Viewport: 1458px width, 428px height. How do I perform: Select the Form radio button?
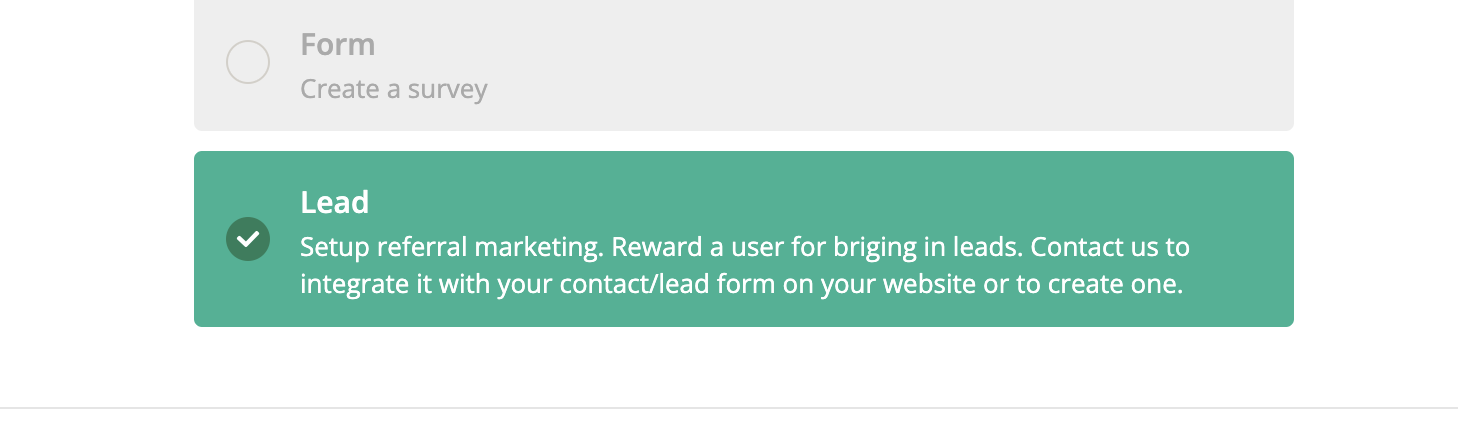click(x=248, y=62)
